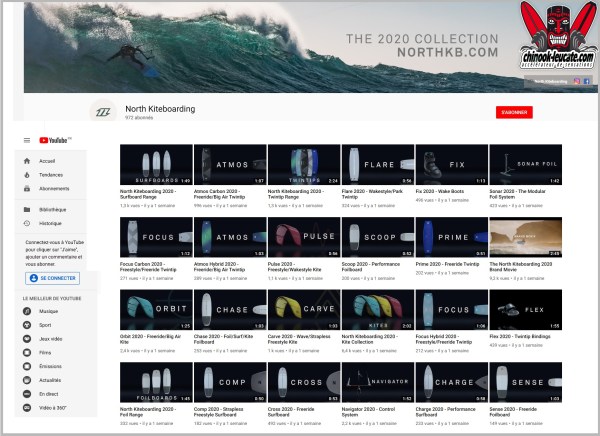Open Sense foilboard video thumbnail
Screen dimensions: 600x436
coord(525,382)
